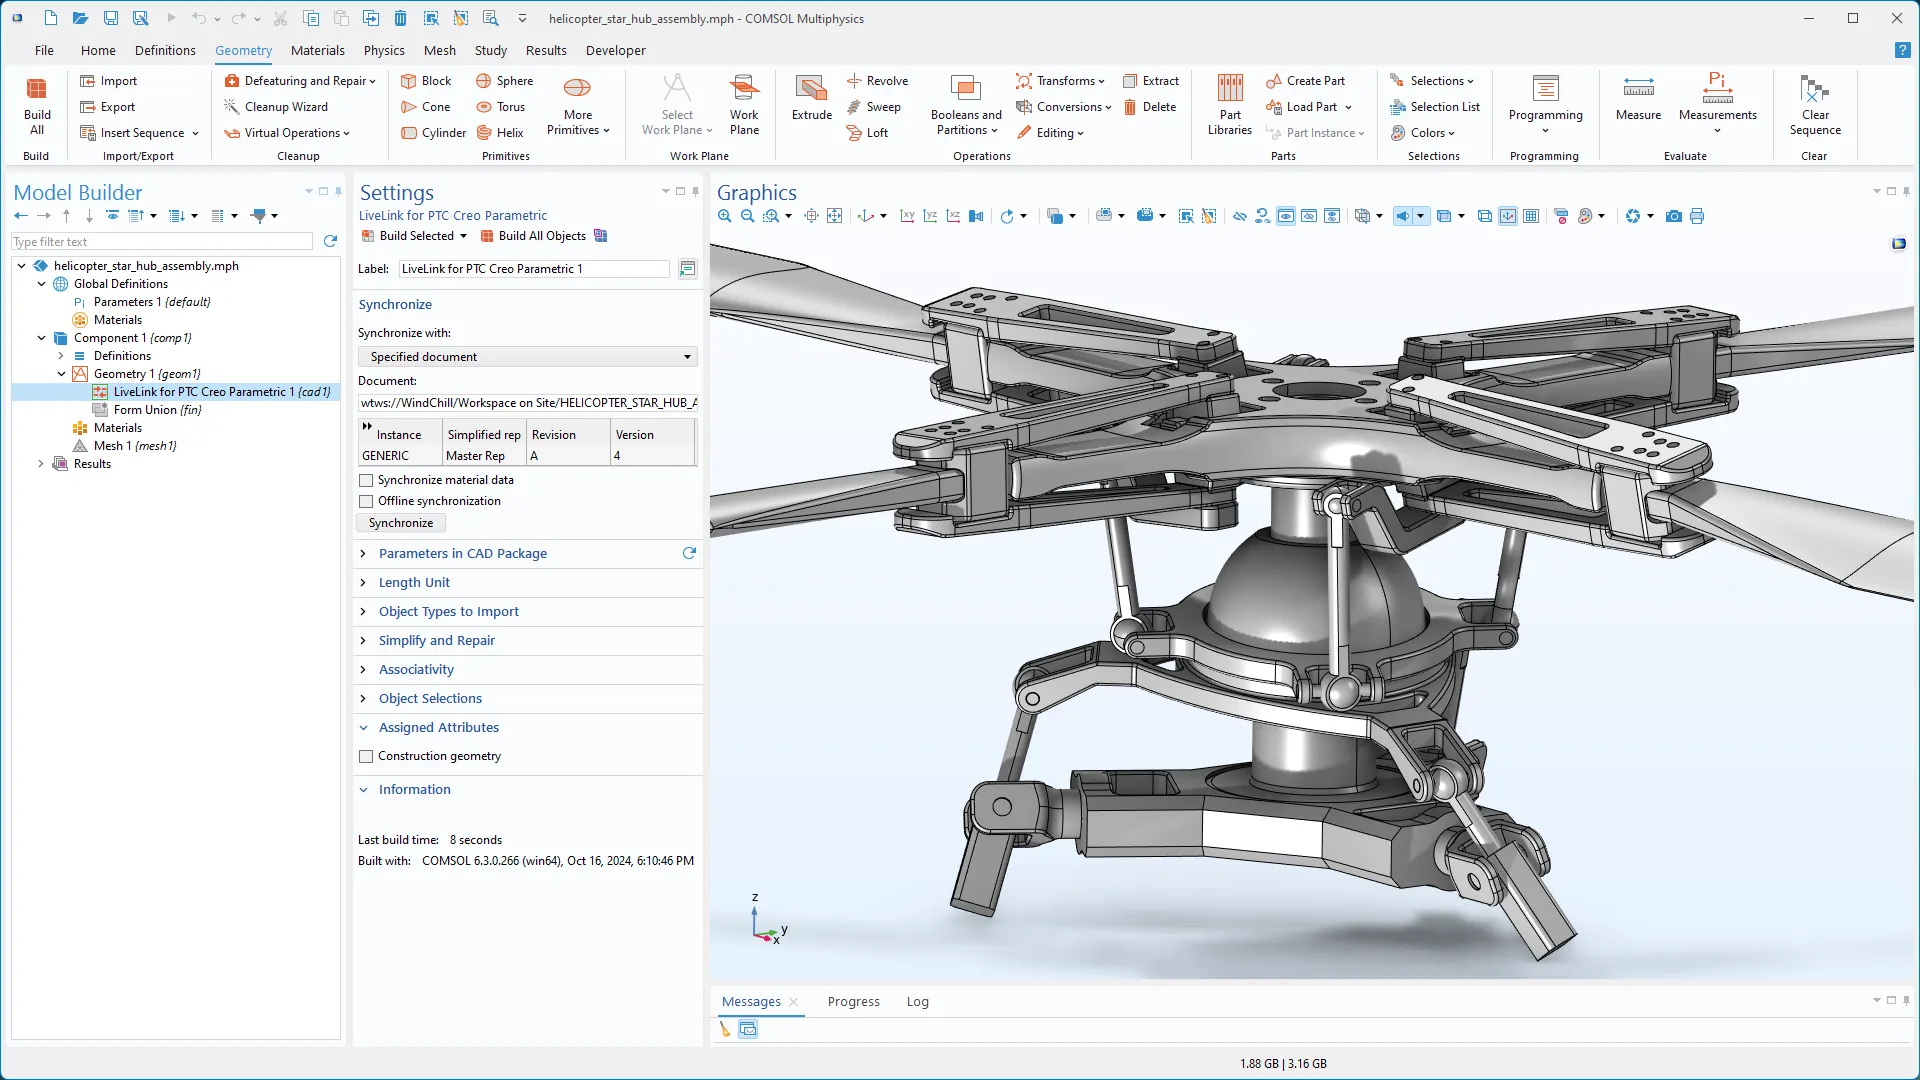Click Build All Objects button
The width and height of the screenshot is (1920, 1080).
(x=533, y=236)
